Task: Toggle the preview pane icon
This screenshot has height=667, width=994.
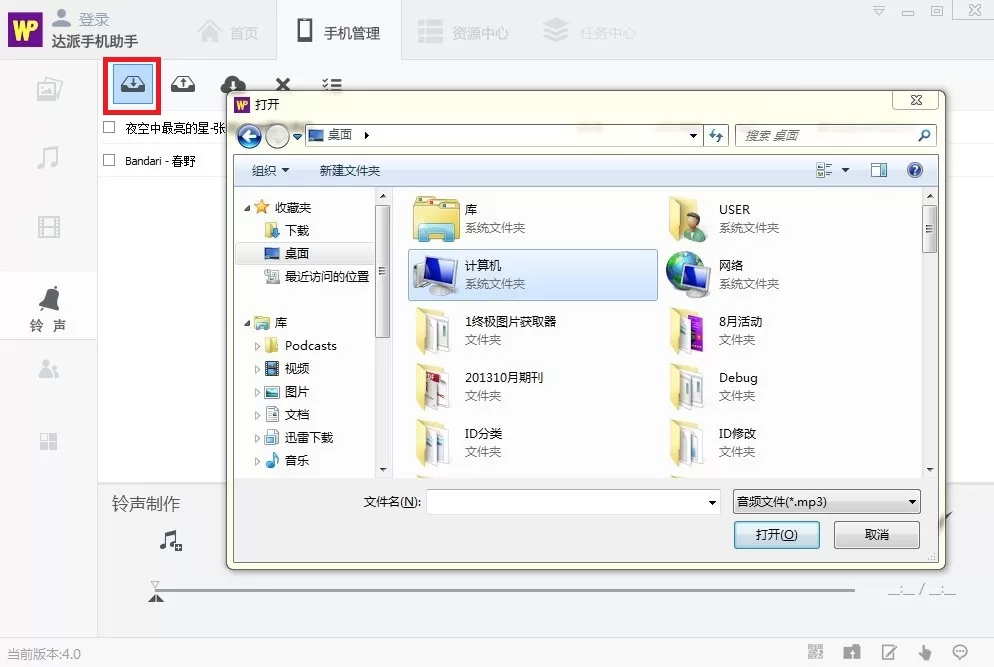Action: click(x=879, y=170)
